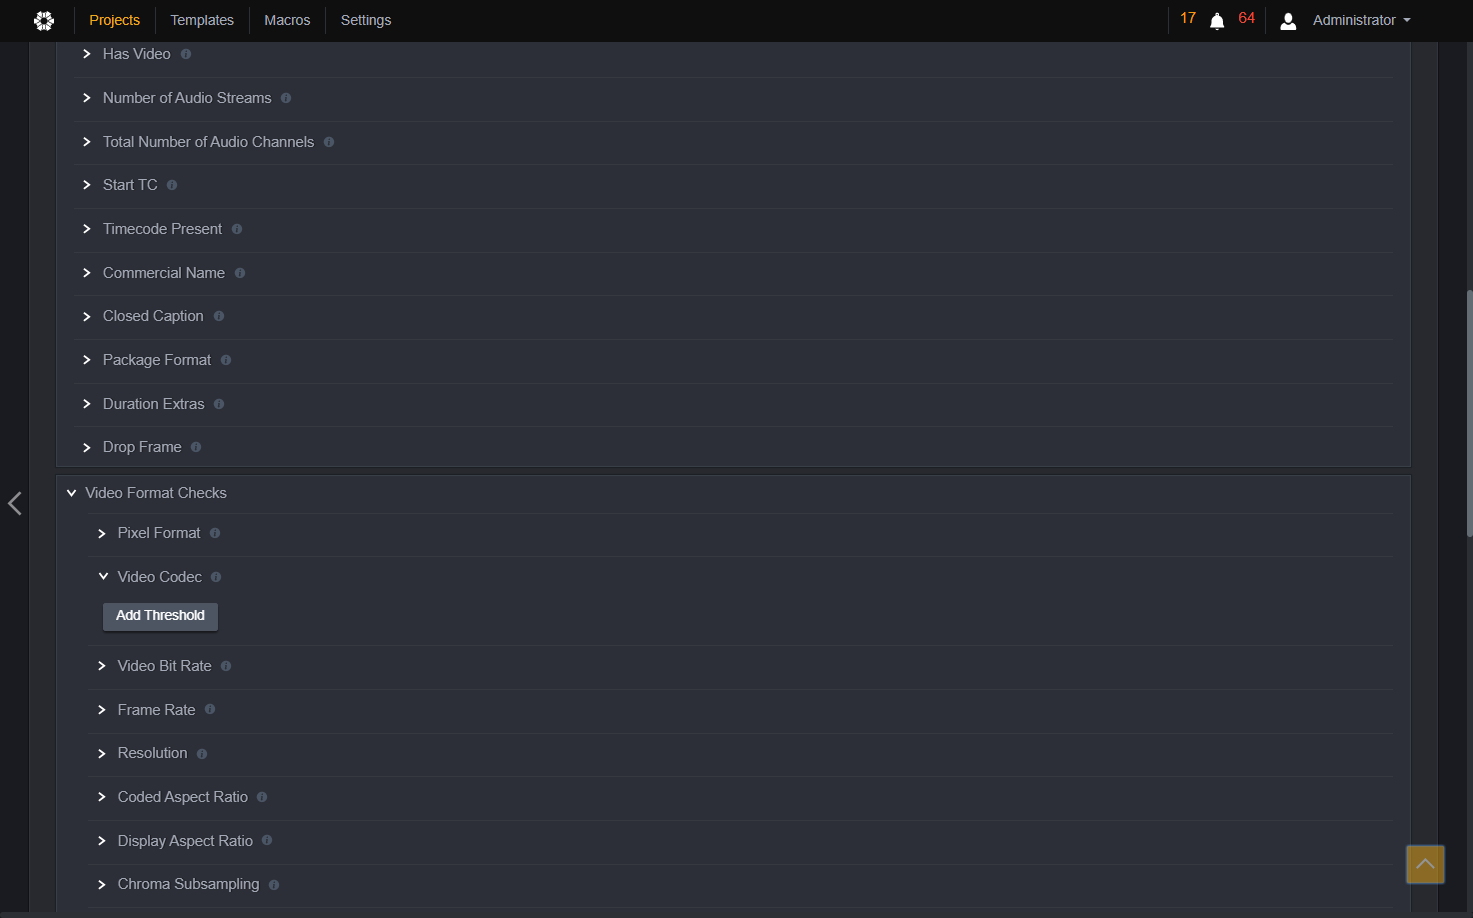Collapse the Video Codec row
The image size is (1473, 918).
click(x=103, y=576)
